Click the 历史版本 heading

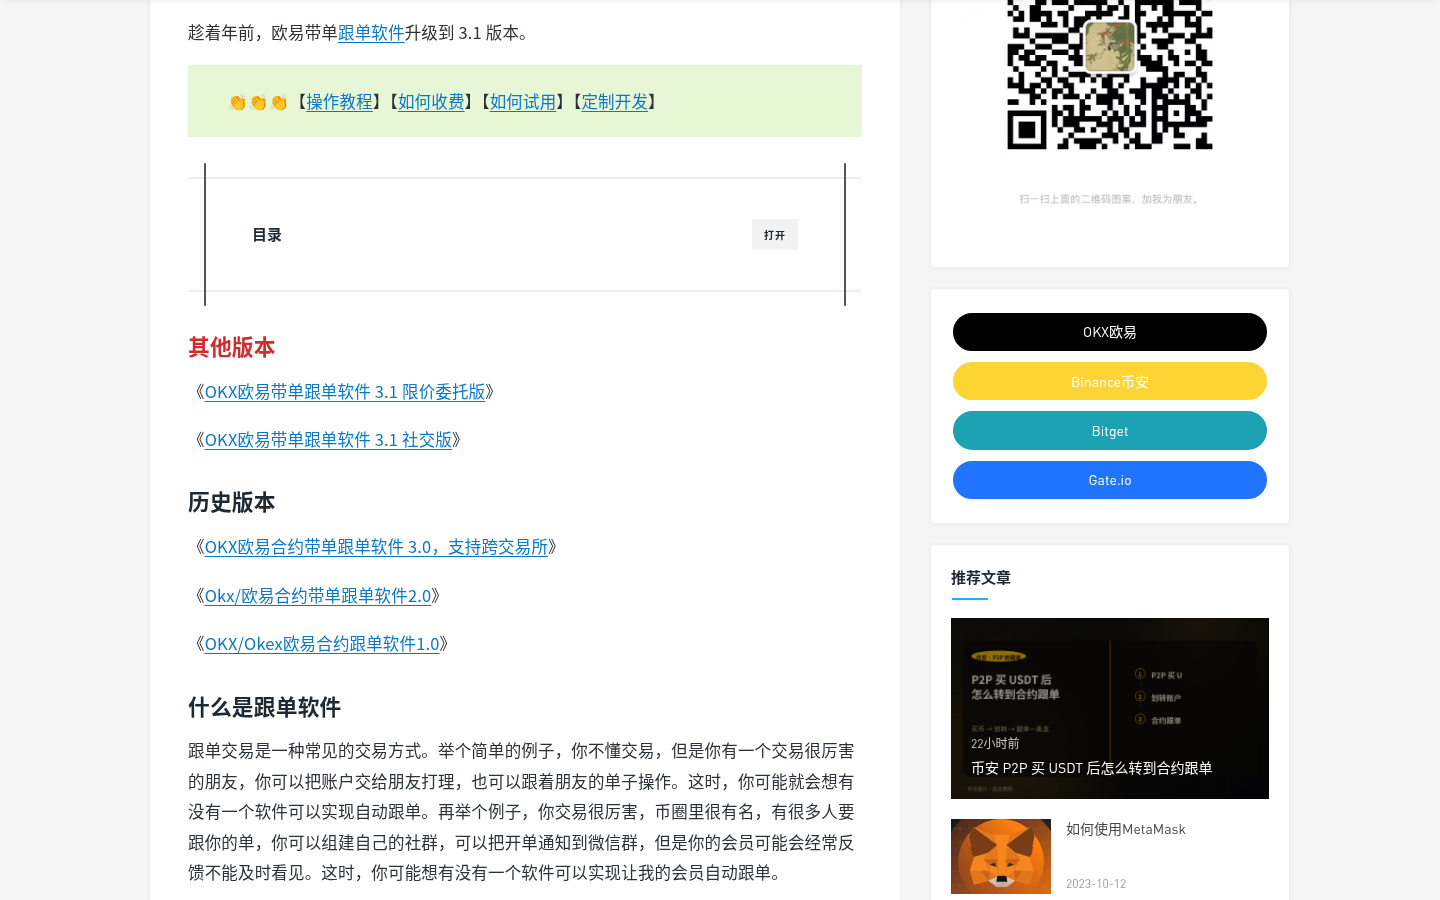point(231,503)
